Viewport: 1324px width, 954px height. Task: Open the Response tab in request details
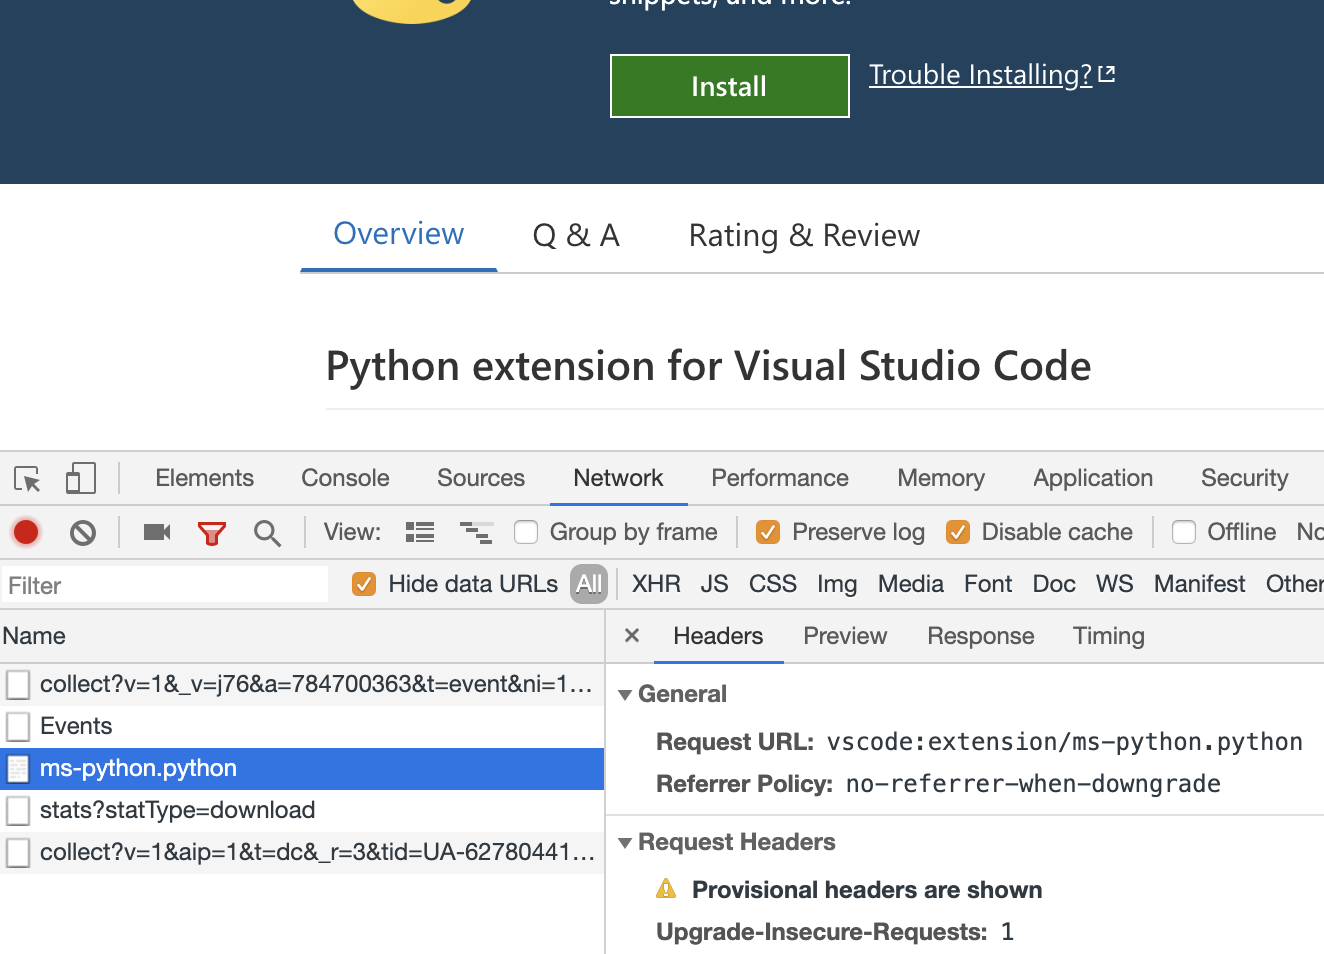(980, 636)
